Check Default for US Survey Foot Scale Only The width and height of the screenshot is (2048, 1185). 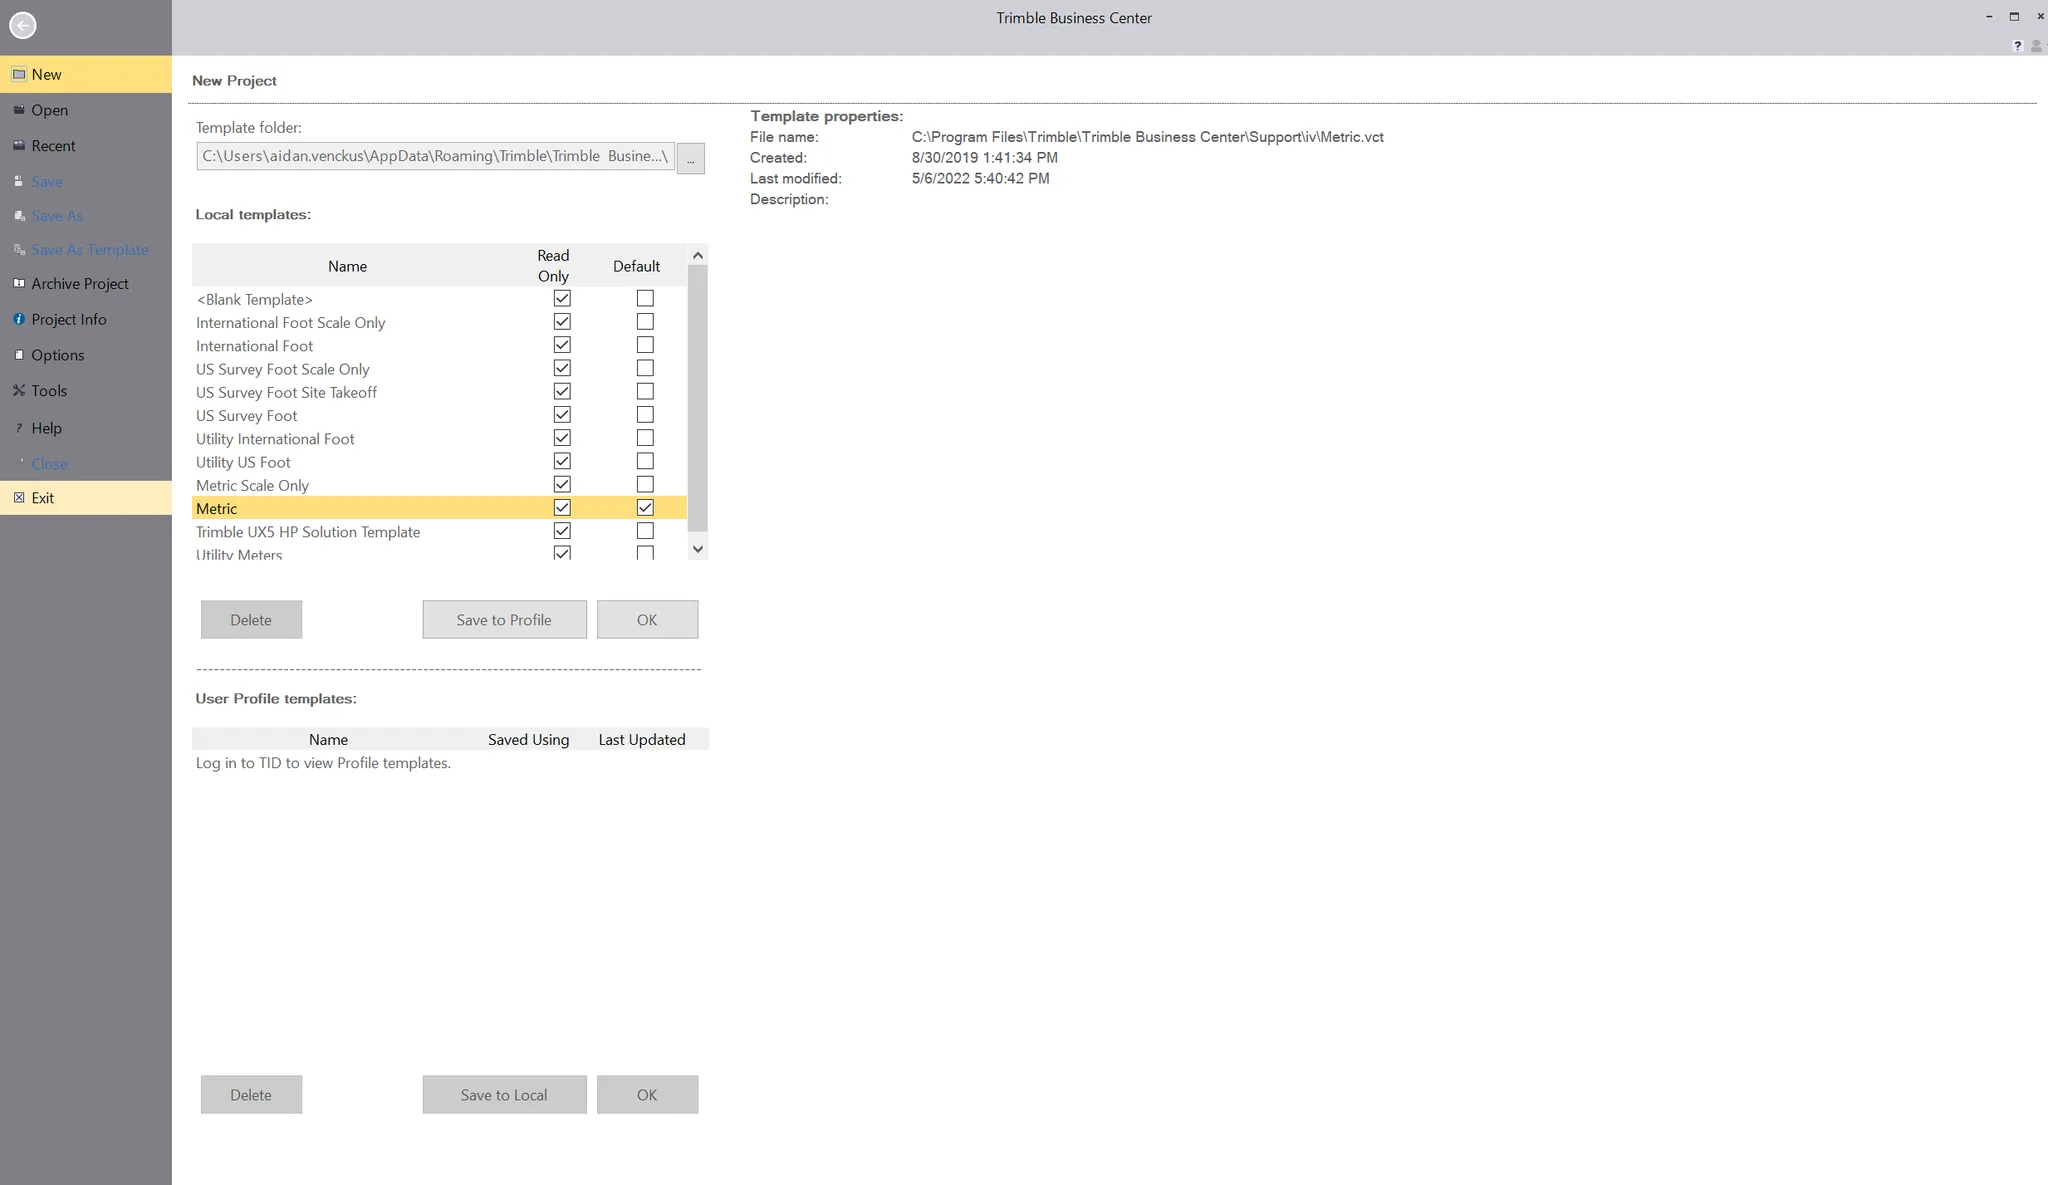pos(645,368)
